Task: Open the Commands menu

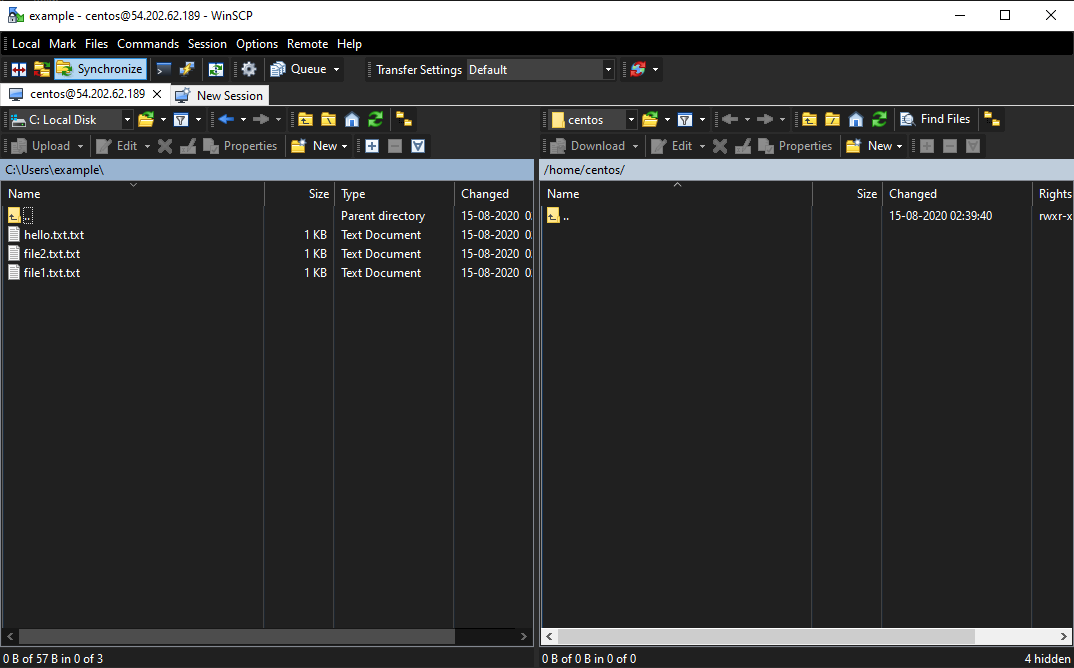Action: click(148, 44)
